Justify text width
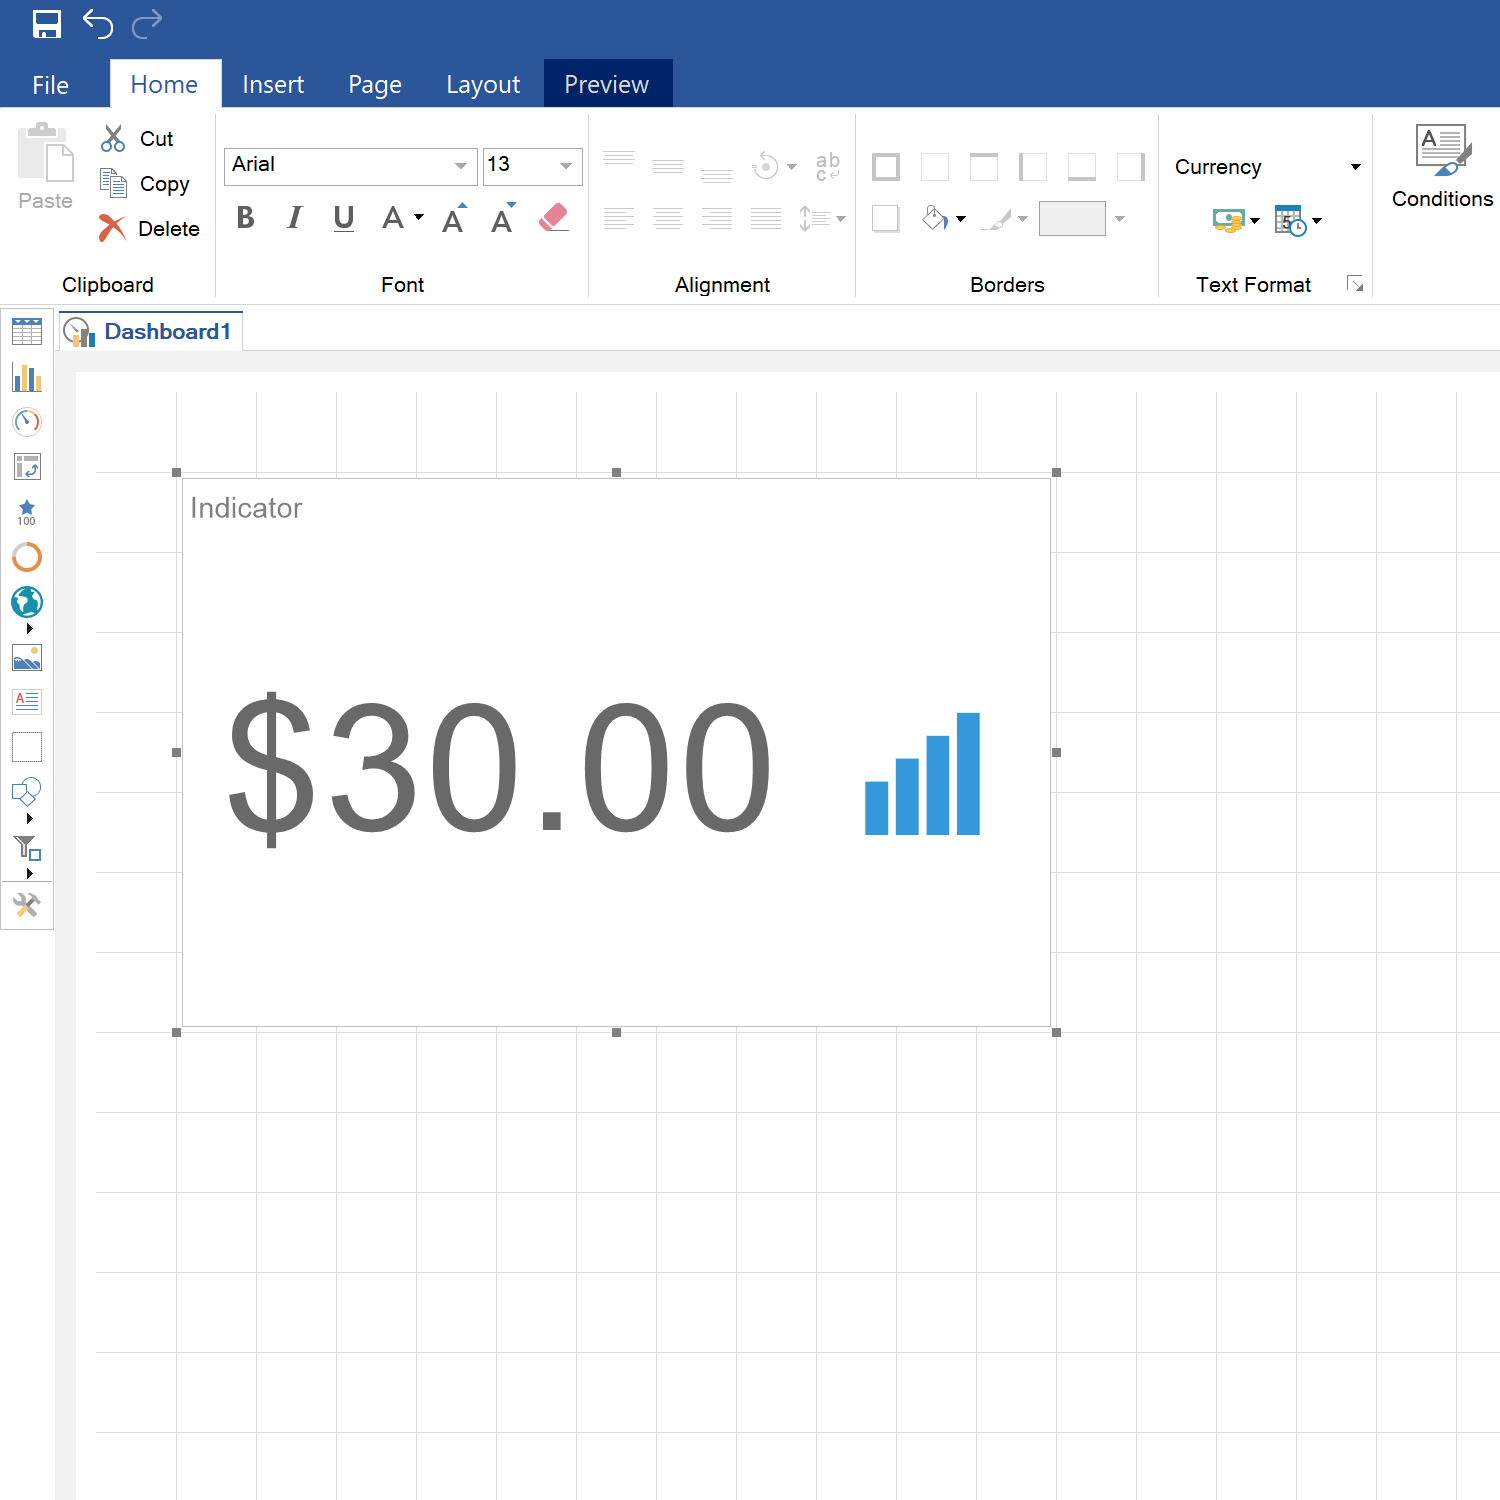Image resolution: width=1500 pixels, height=1500 pixels. click(x=766, y=218)
